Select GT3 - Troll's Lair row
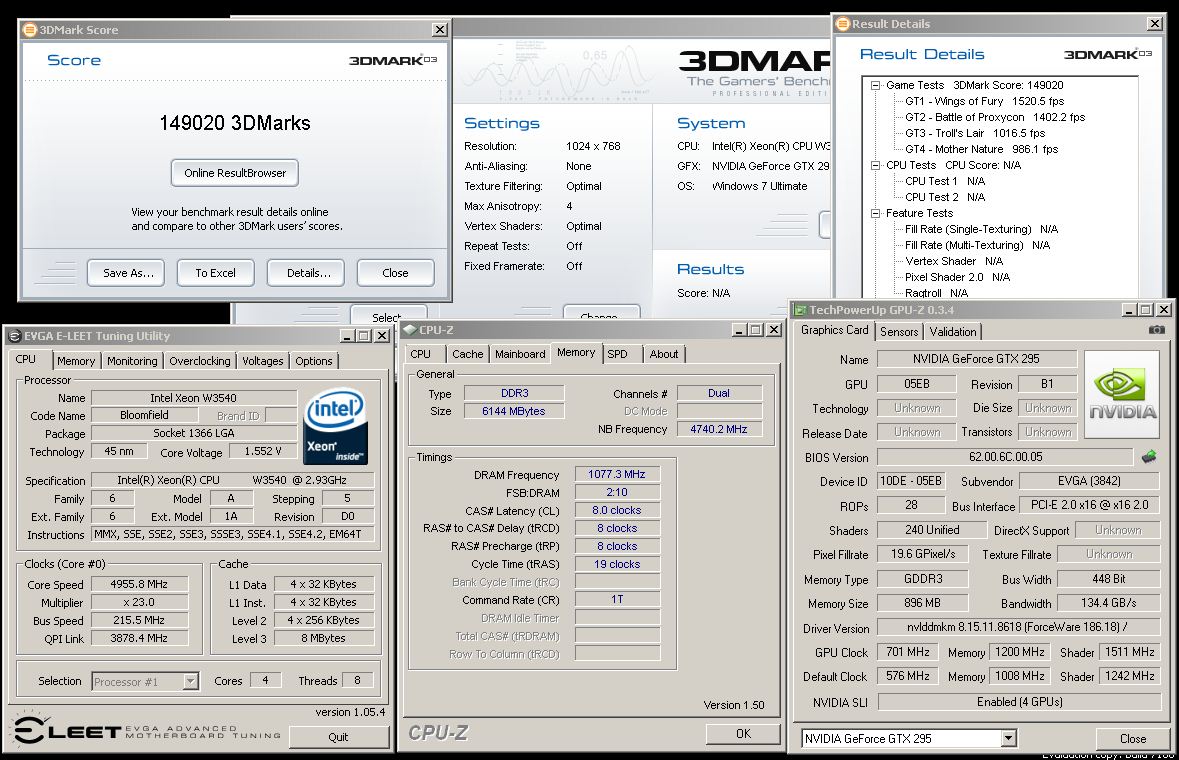This screenshot has width=1179, height=760. (x=975, y=133)
